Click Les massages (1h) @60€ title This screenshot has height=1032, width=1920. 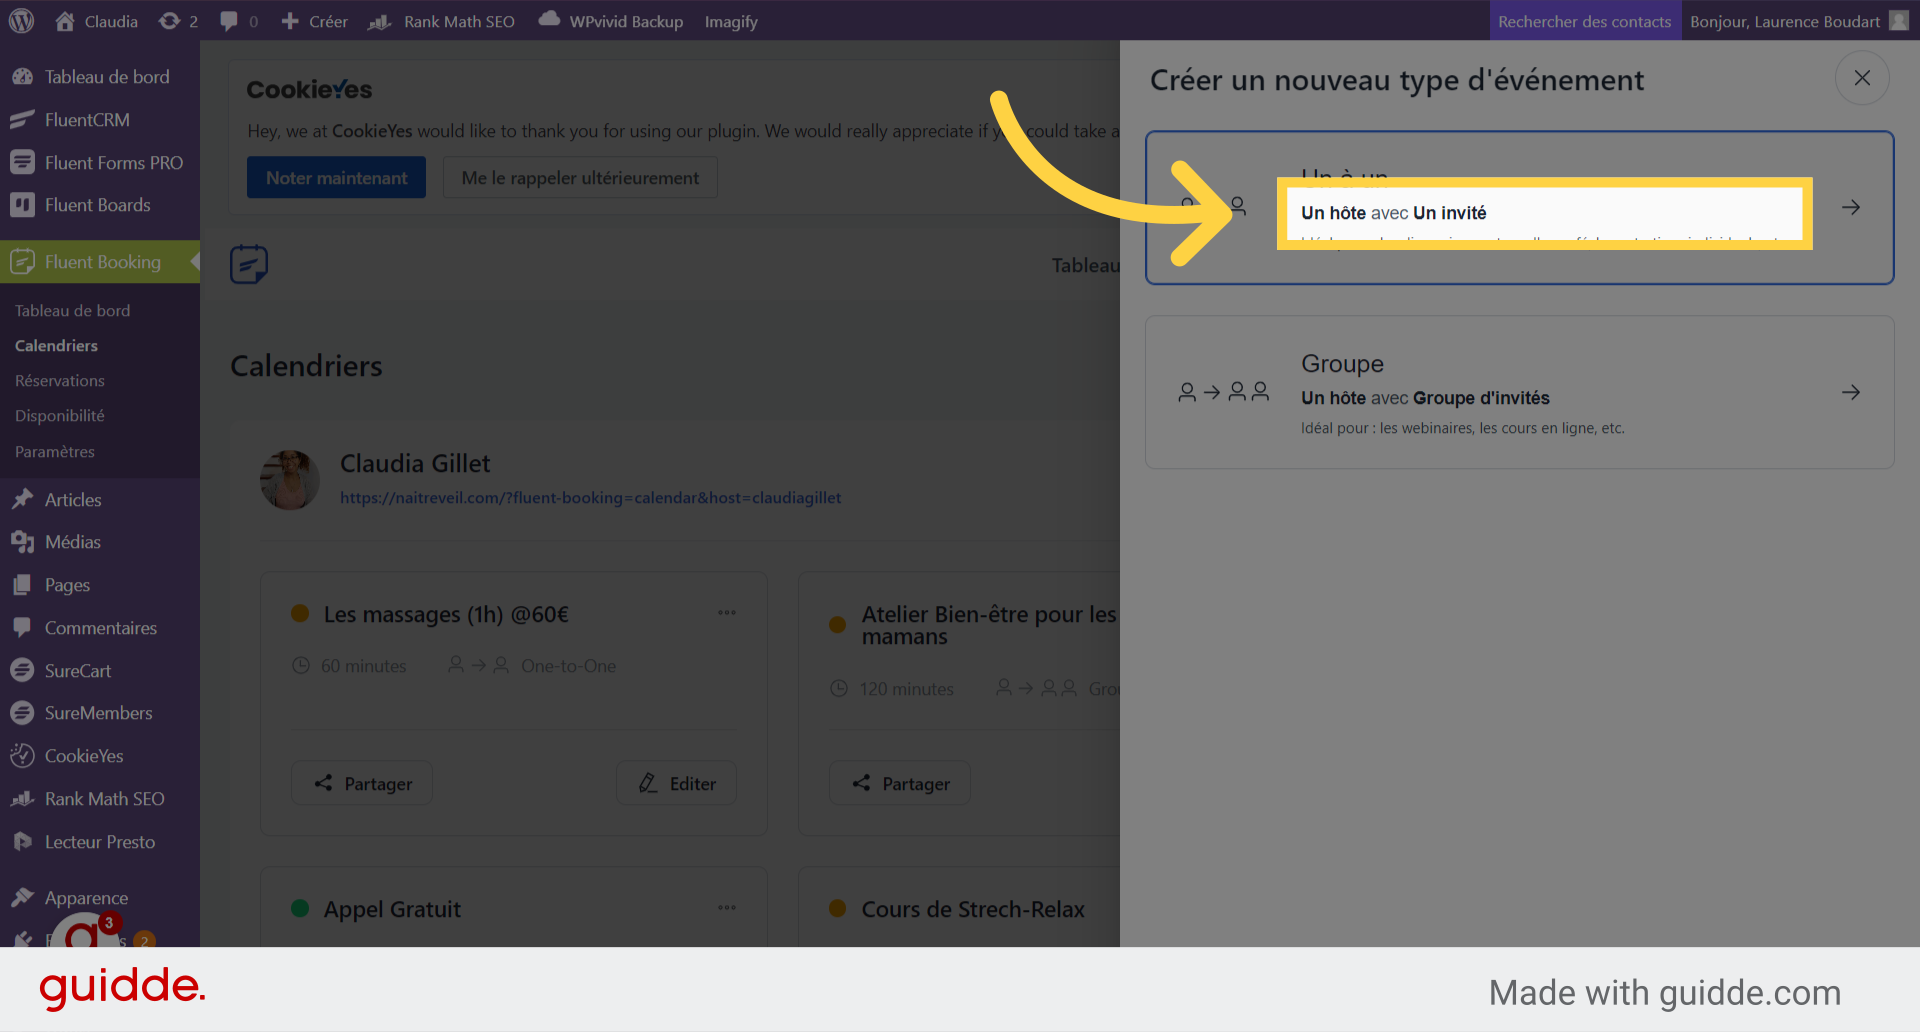coord(446,614)
